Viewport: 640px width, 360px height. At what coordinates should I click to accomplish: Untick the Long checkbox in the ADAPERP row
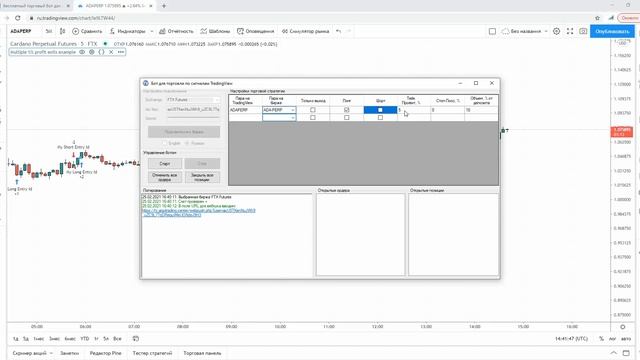pos(347,110)
